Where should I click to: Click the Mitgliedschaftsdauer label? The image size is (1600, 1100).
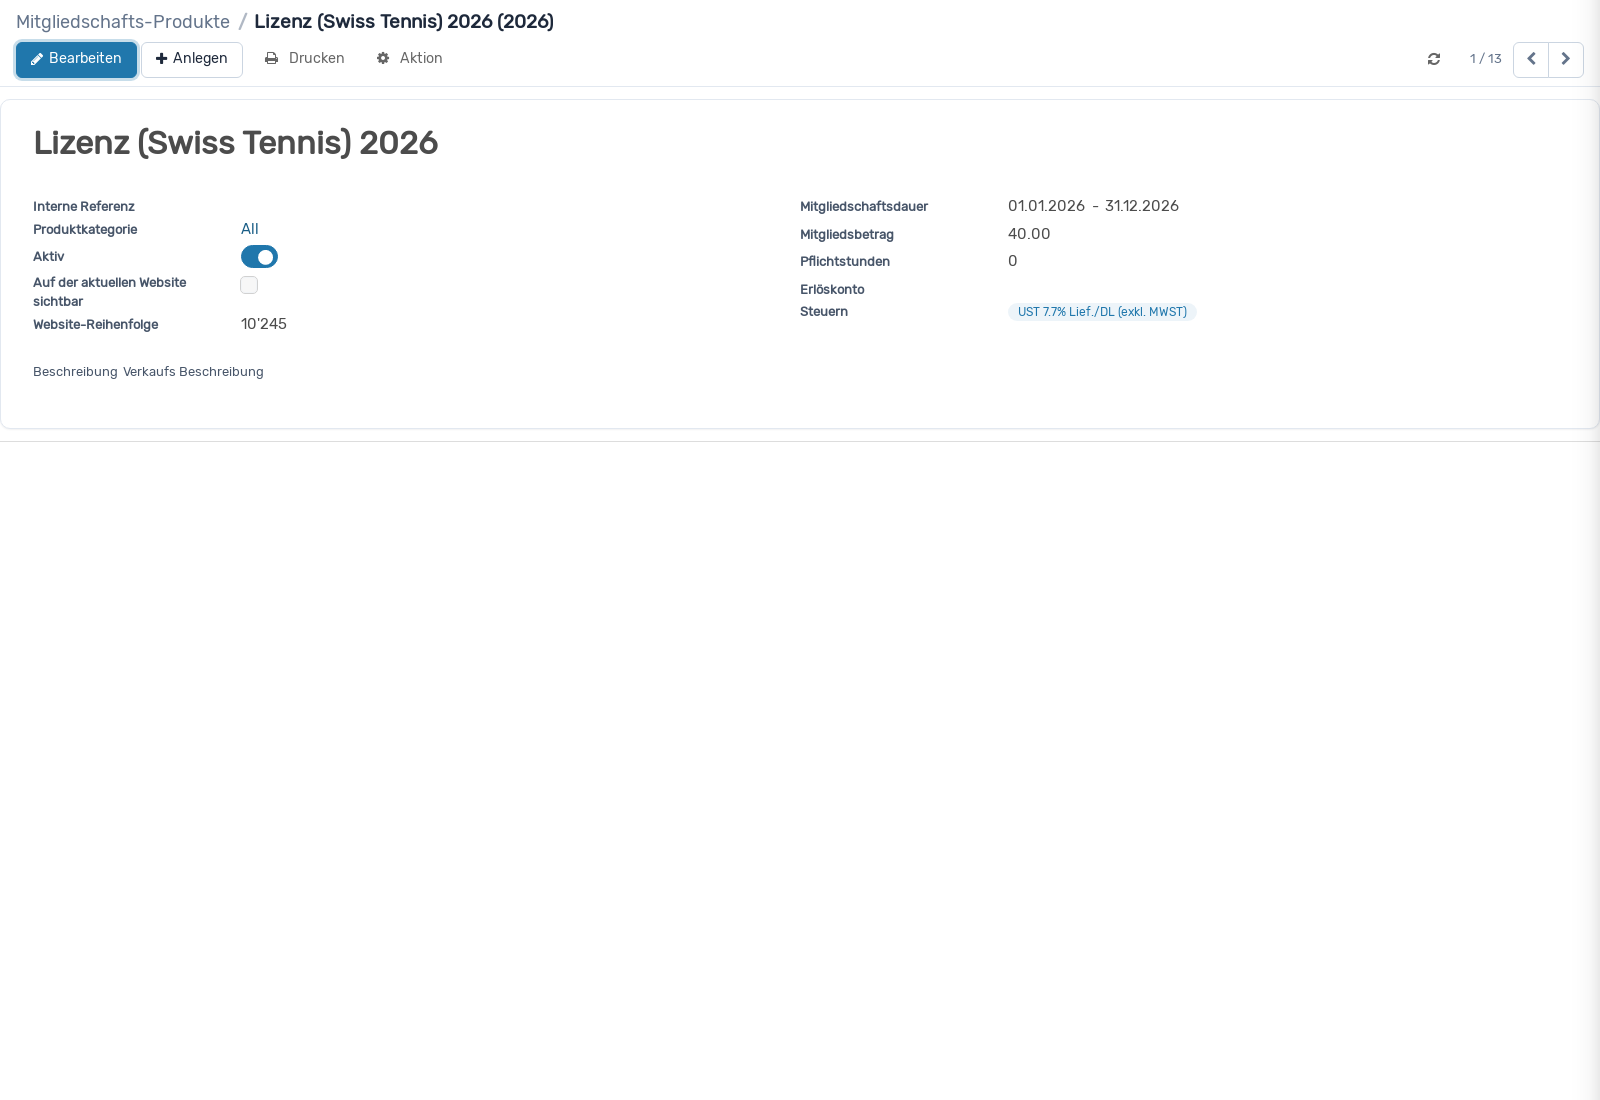(864, 207)
